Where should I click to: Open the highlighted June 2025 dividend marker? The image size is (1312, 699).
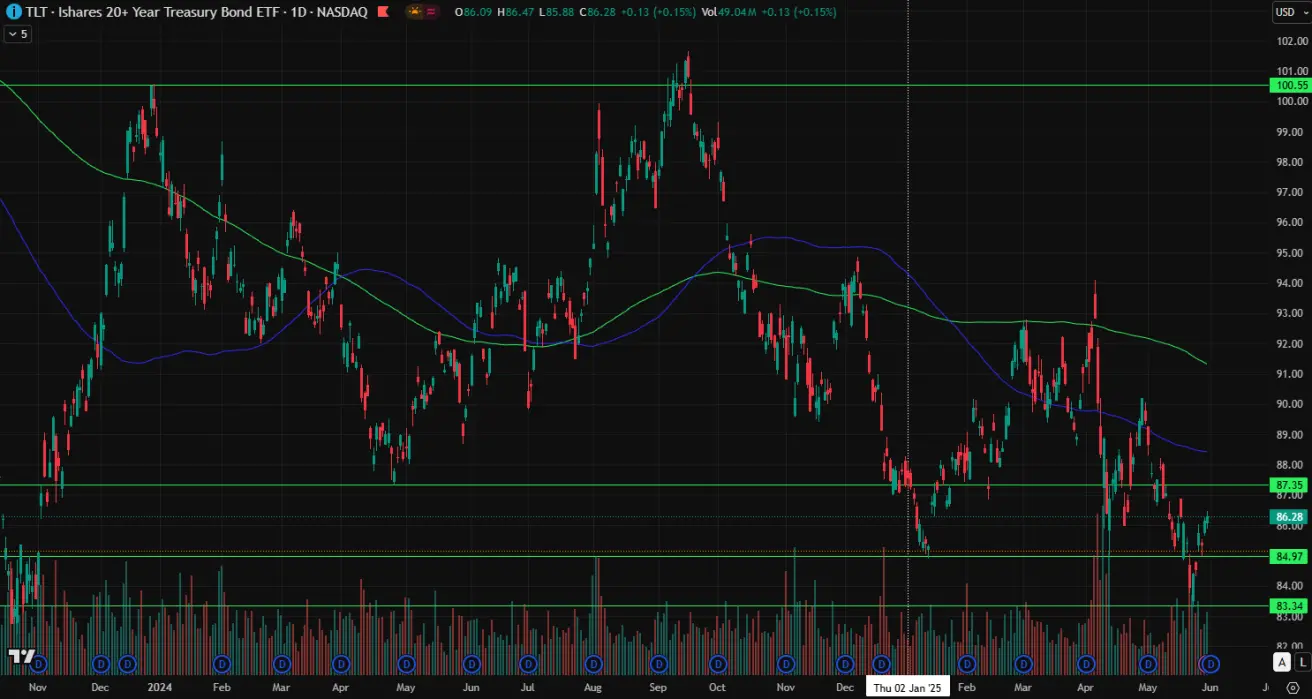[1211, 662]
